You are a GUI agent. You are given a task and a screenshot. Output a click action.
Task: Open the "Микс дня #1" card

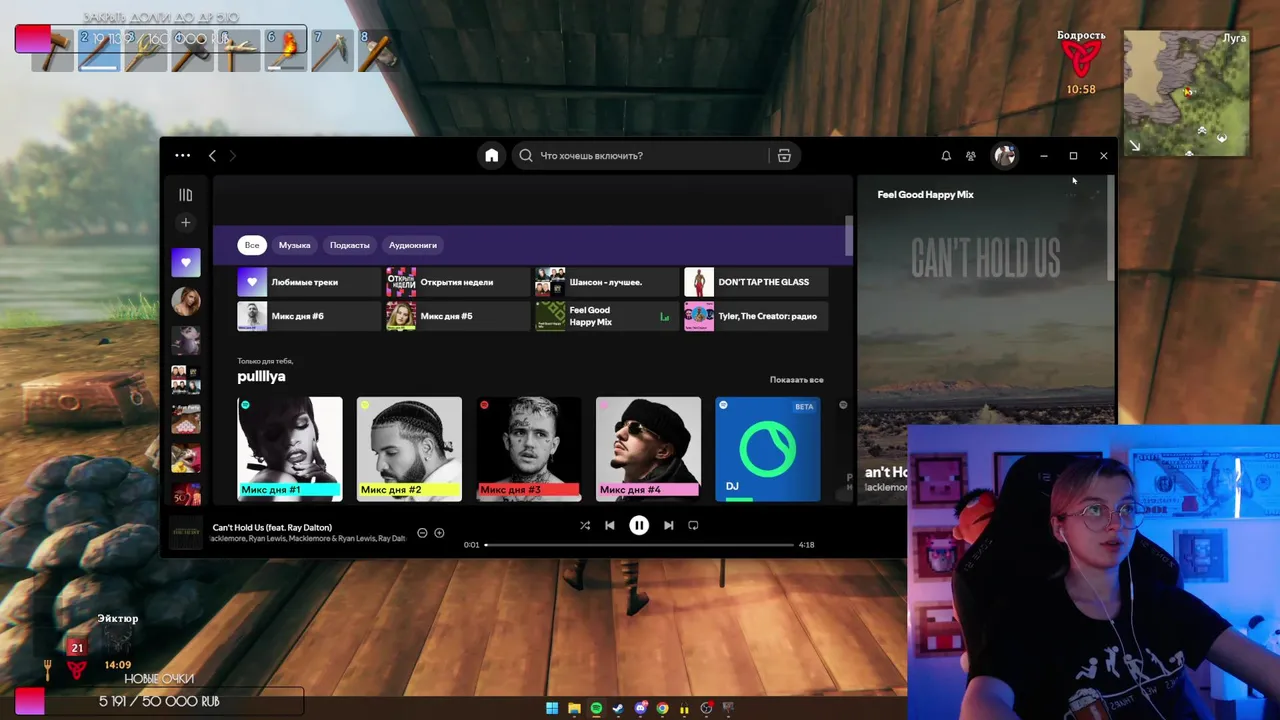click(x=290, y=449)
